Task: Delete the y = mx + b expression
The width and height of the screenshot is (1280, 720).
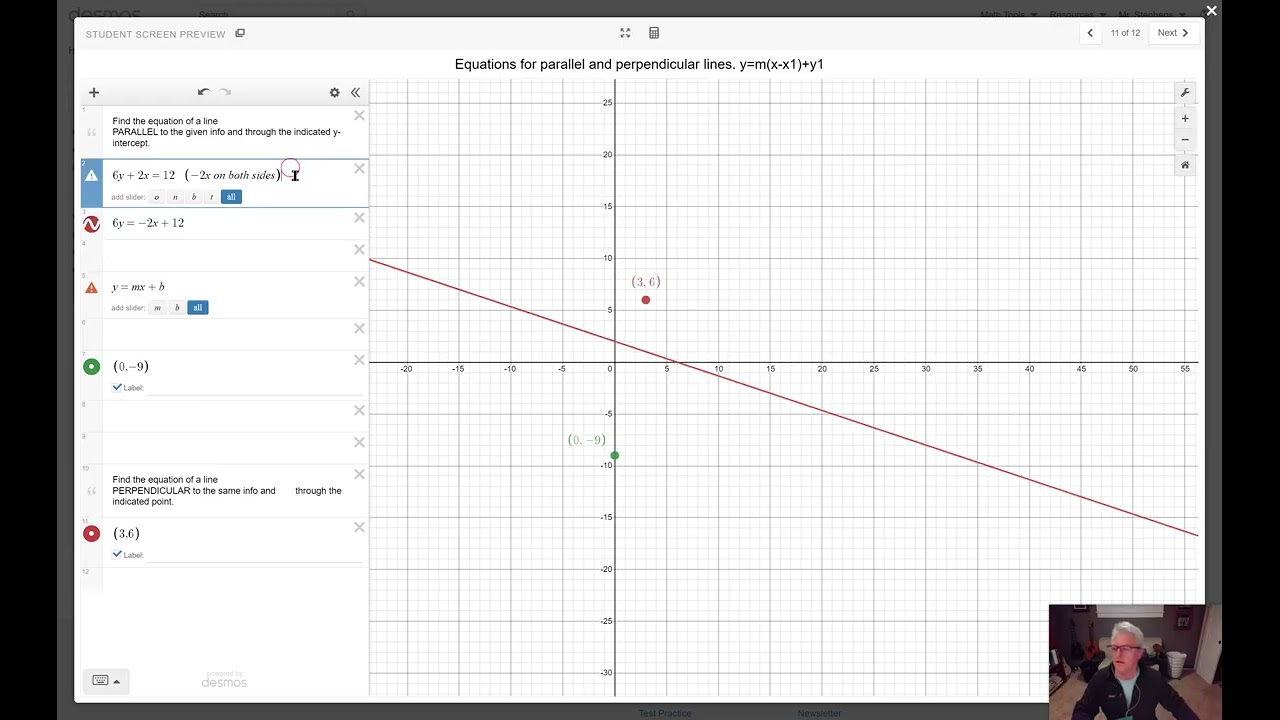Action: [359, 282]
